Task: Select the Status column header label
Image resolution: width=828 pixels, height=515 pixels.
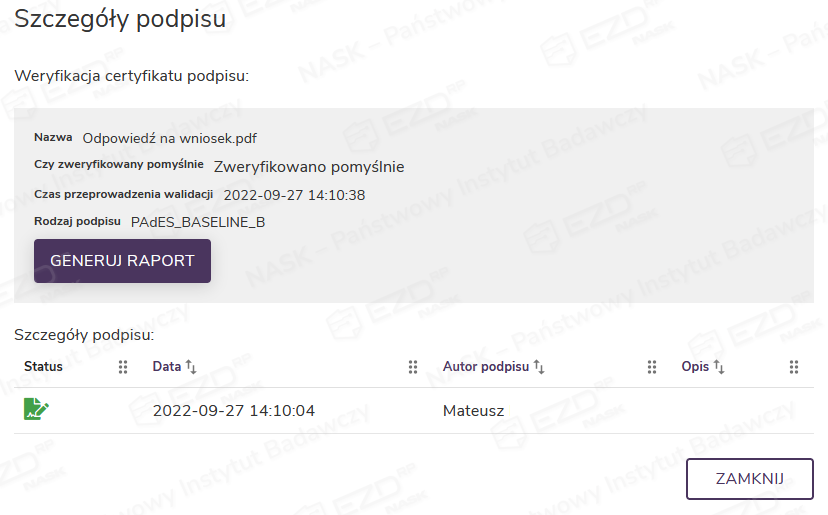Action: [43, 367]
